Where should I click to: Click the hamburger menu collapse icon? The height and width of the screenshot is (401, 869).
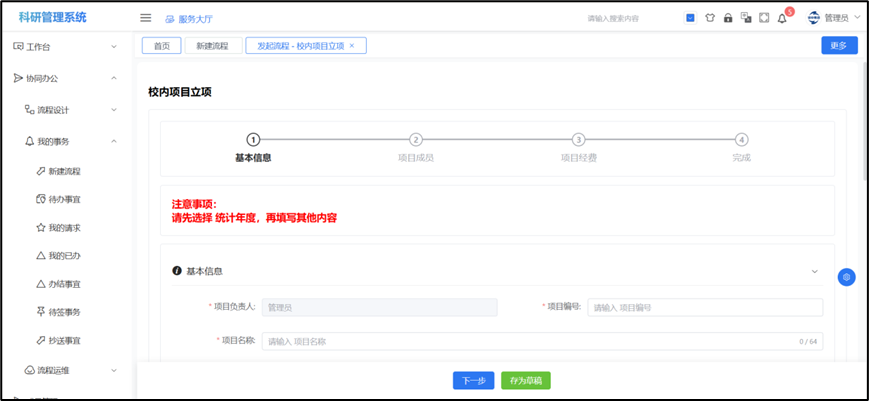point(145,18)
